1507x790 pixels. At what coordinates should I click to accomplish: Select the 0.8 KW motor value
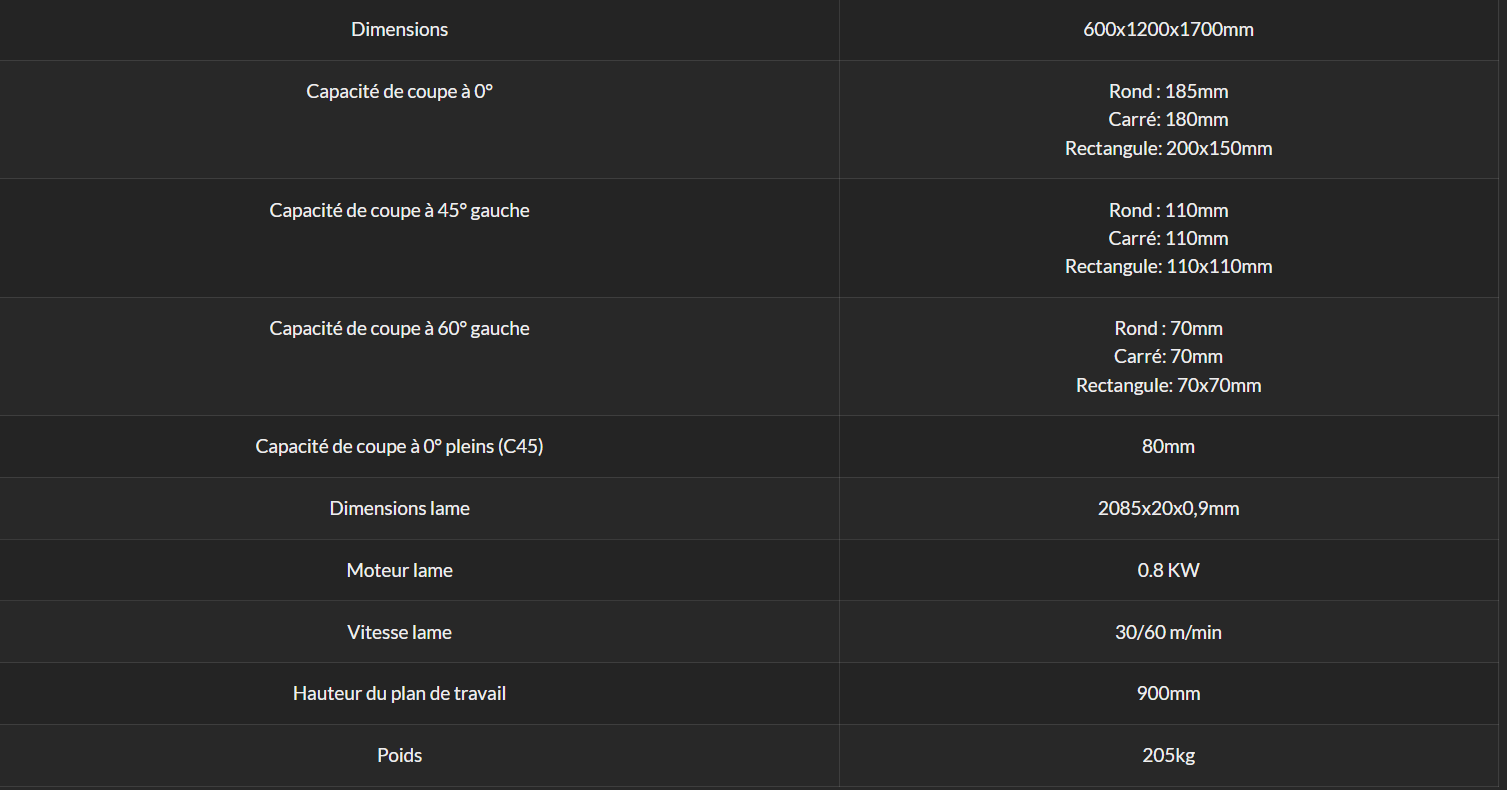(1168, 570)
